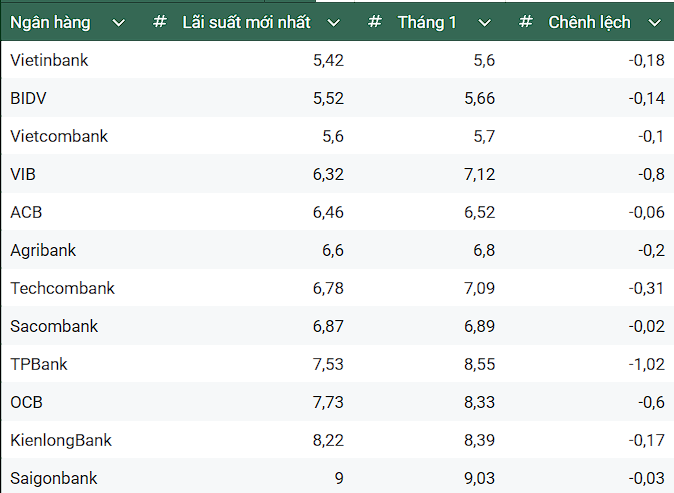The height and width of the screenshot is (493, 674).
Task: Click the hash icon beside Tháng 1
Action: tap(375, 22)
